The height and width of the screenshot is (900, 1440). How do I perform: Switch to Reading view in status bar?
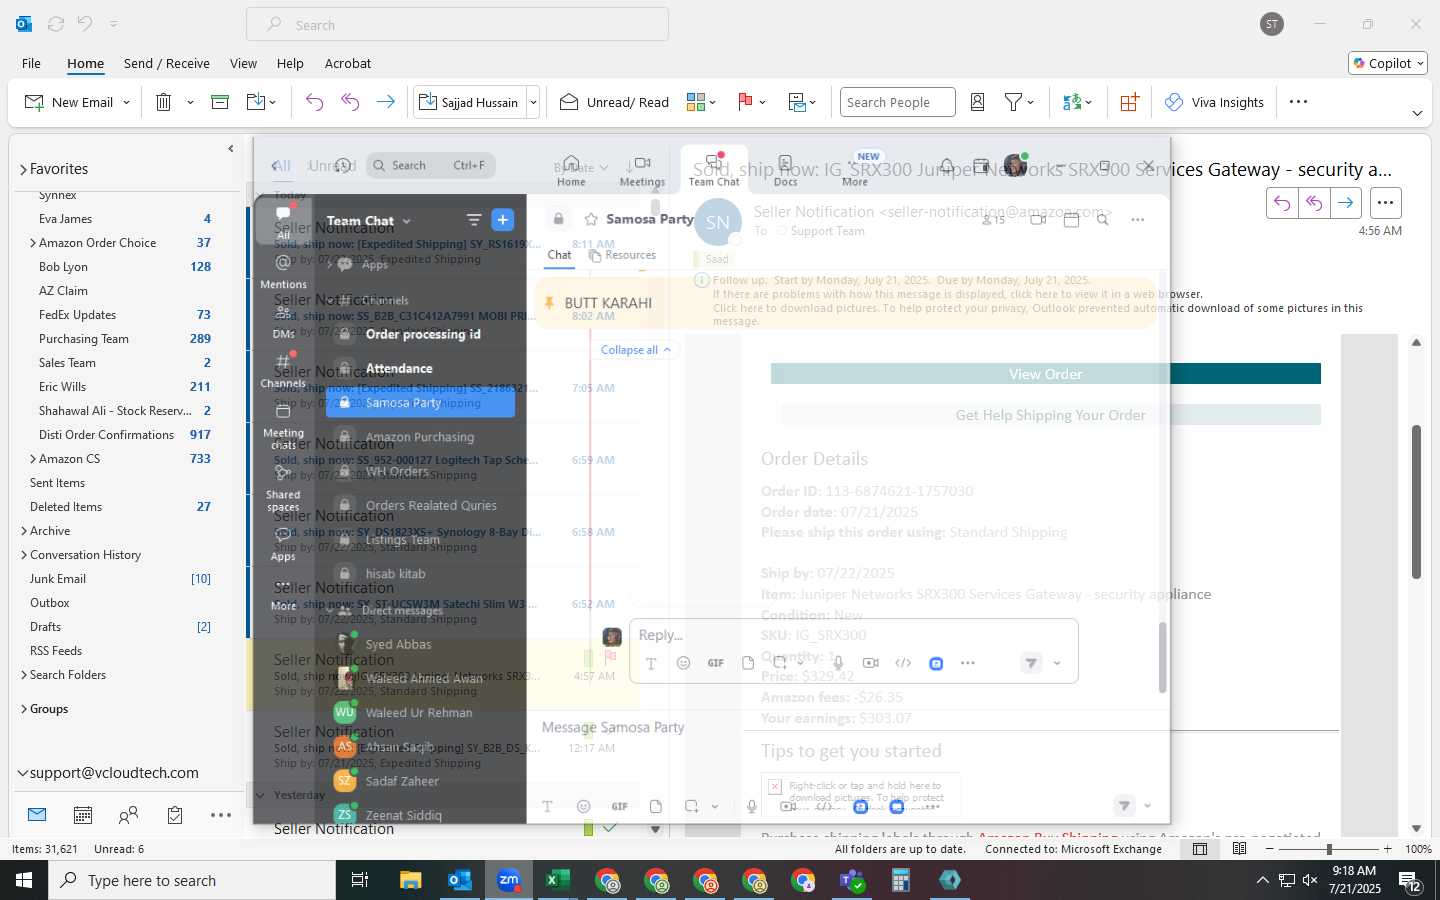click(1239, 849)
